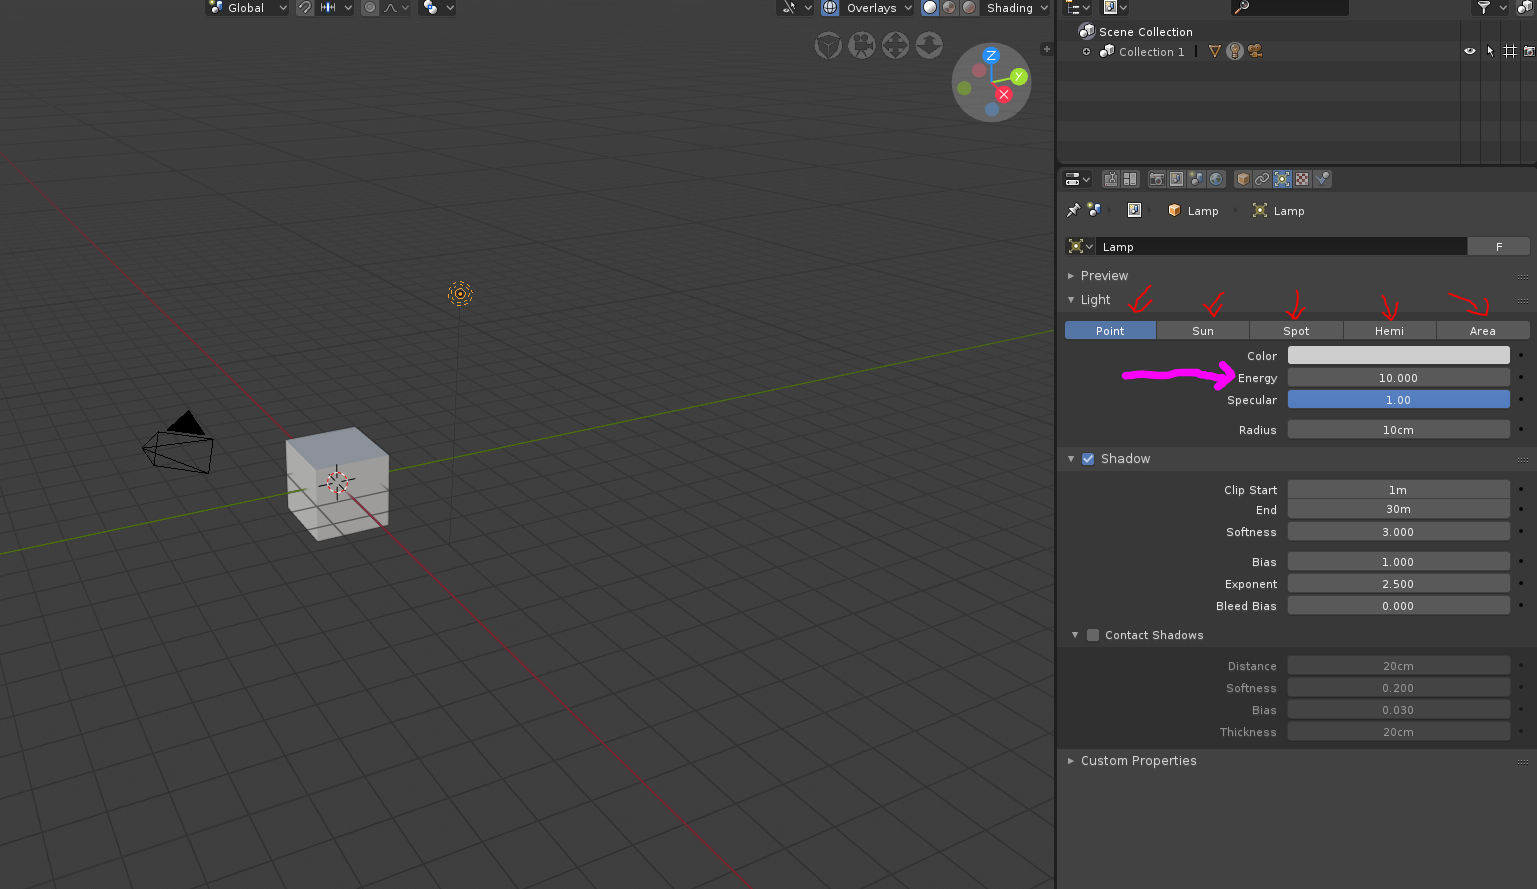This screenshot has width=1537, height=889.
Task: Open the Render properties tab
Action: (x=1157, y=179)
